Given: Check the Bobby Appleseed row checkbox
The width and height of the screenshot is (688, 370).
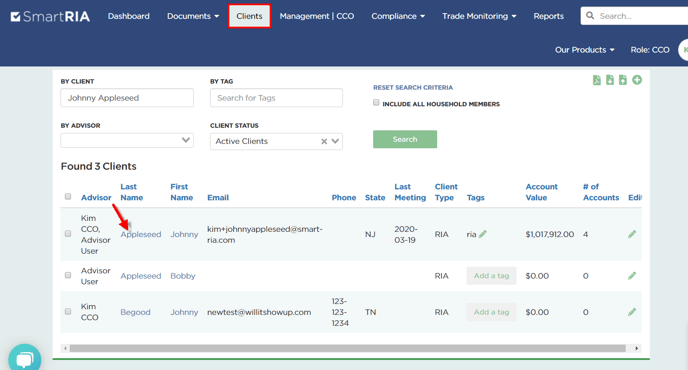Looking at the screenshot, I should click(68, 275).
